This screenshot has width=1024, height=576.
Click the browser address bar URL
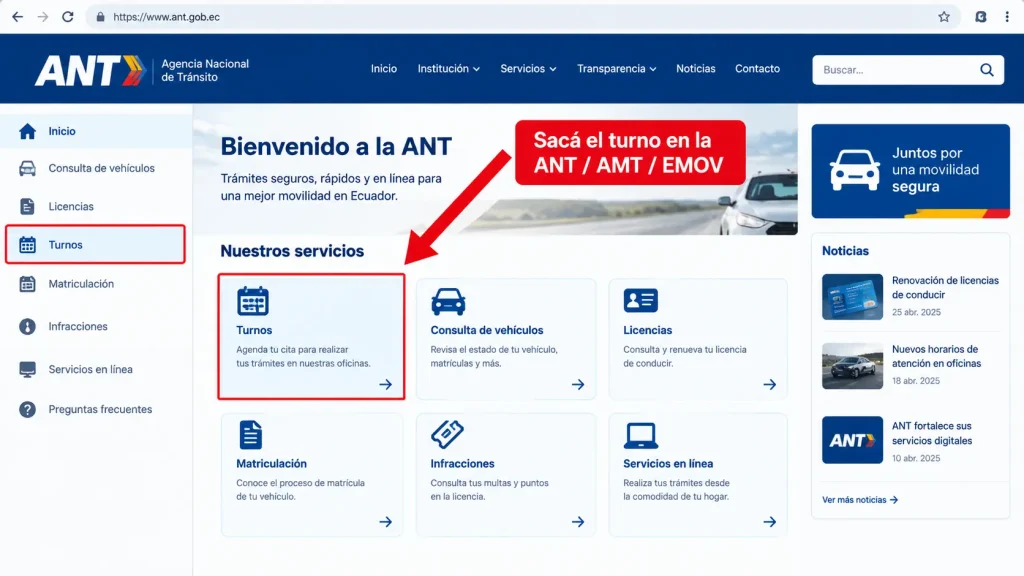coord(167,17)
